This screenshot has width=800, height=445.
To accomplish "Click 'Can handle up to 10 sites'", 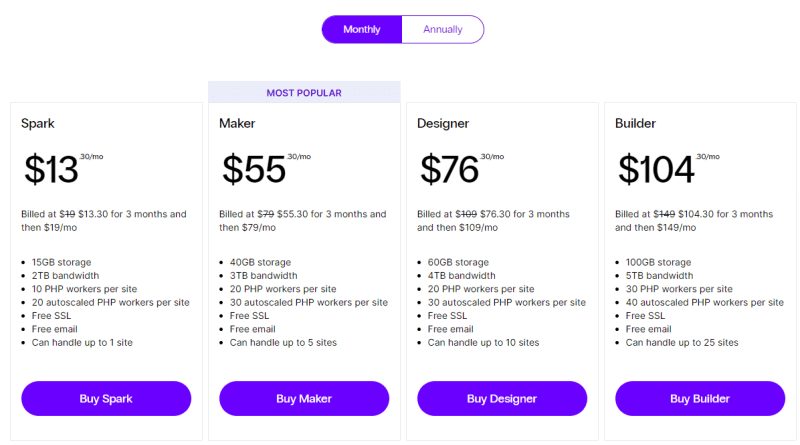I will [483, 342].
